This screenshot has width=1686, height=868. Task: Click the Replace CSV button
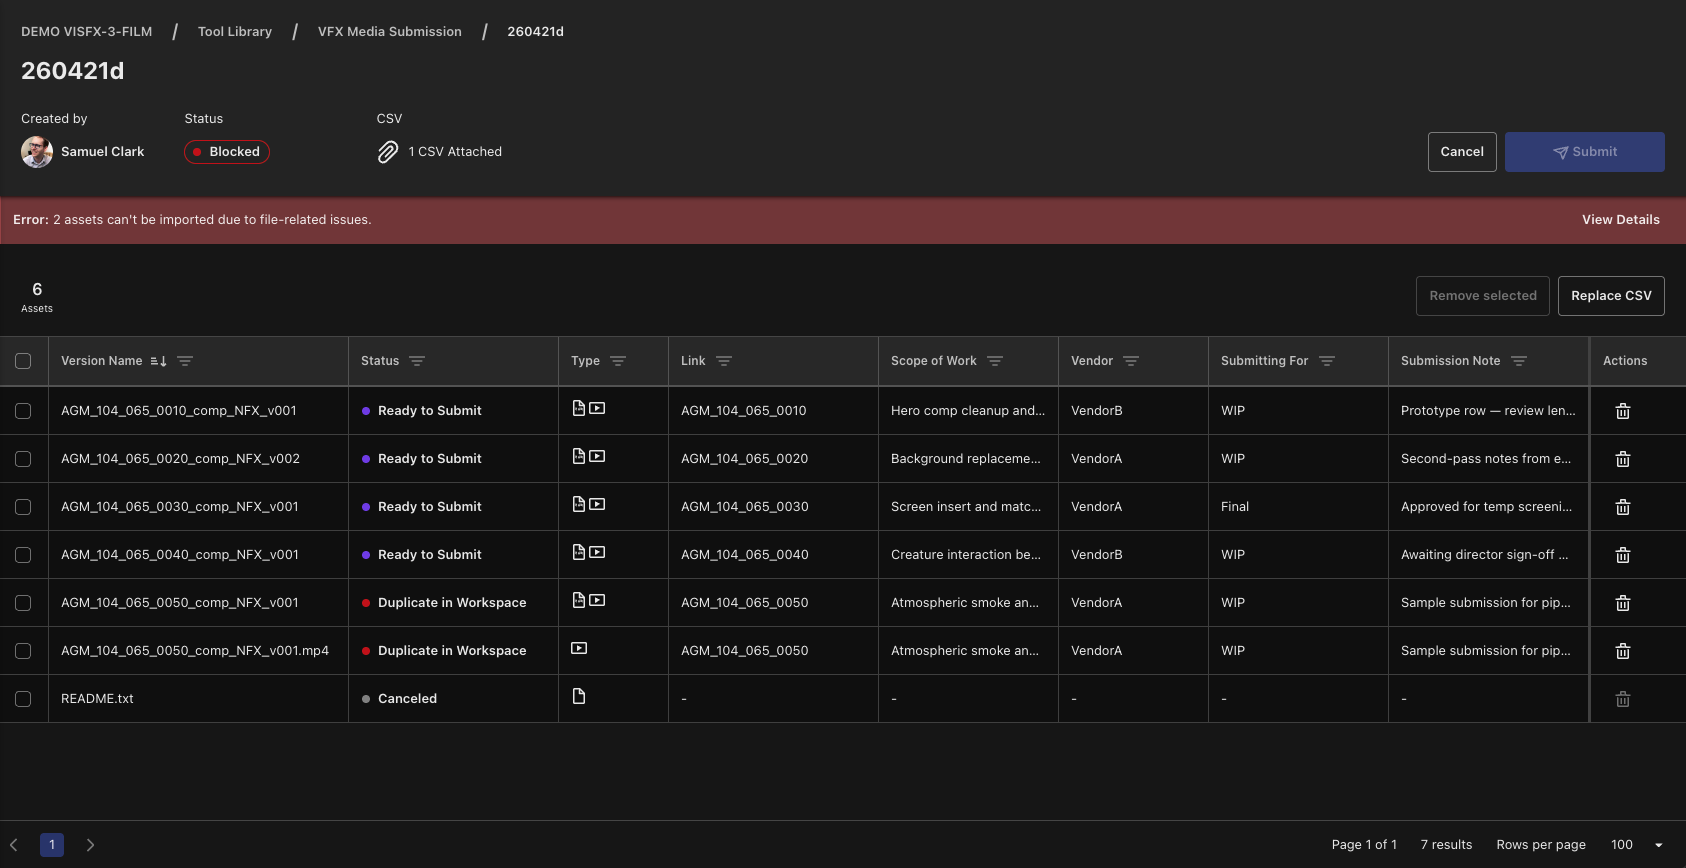click(1611, 296)
